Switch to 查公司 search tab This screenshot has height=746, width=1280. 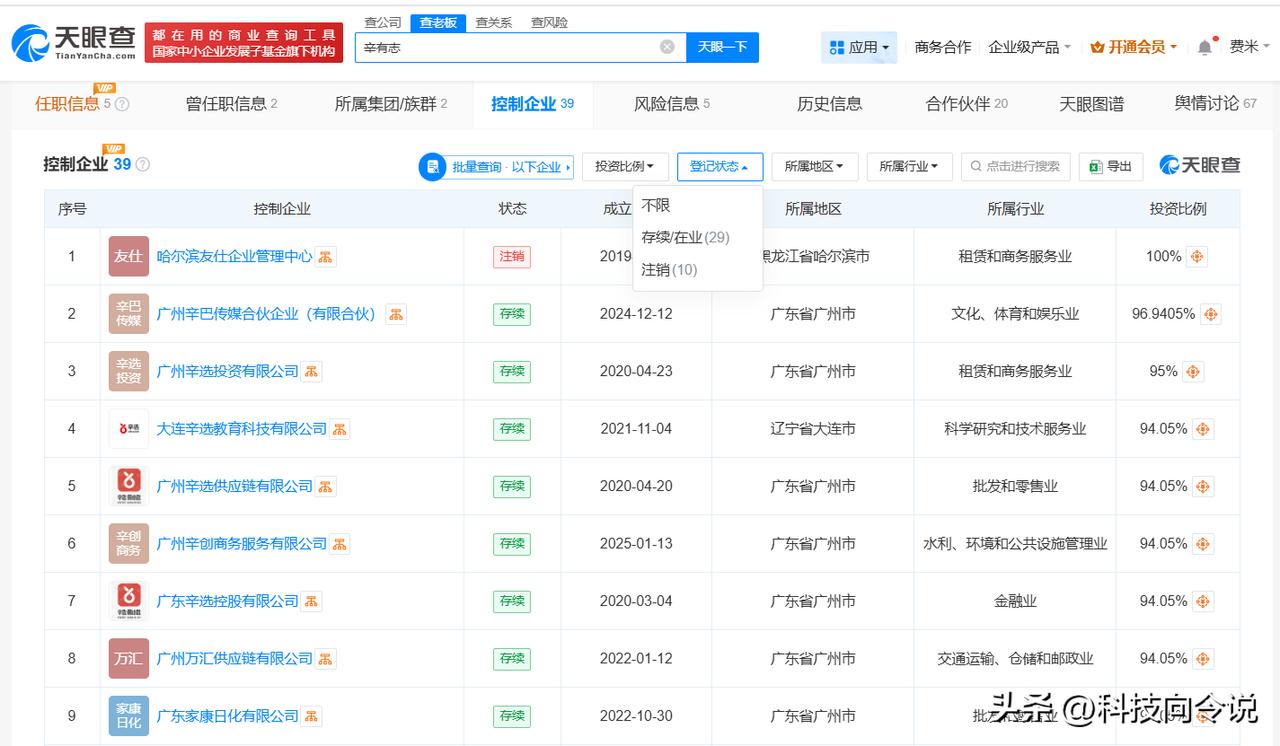coord(383,23)
